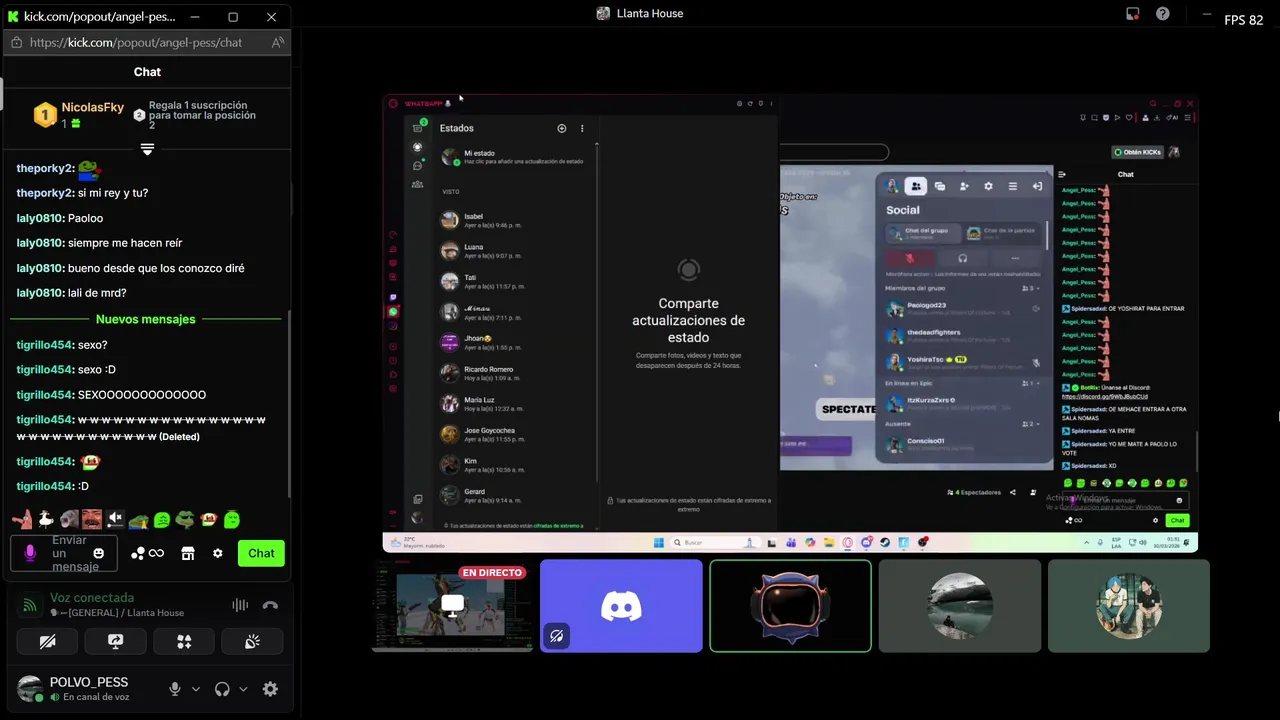Open the Discord inbox icon
Image resolution: width=1280 pixels, height=720 pixels.
click(1133, 14)
